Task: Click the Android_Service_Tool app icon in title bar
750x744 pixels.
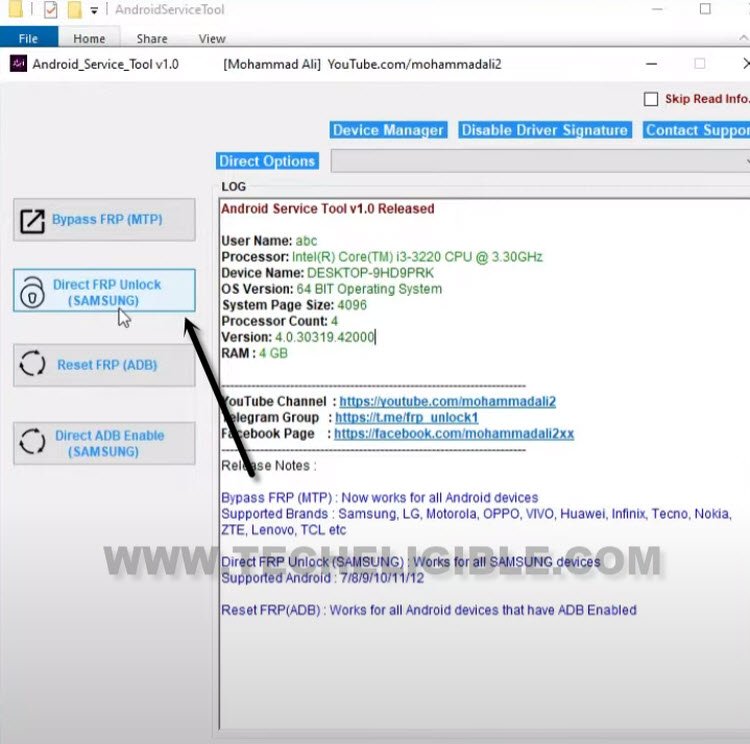Action: [x=18, y=64]
